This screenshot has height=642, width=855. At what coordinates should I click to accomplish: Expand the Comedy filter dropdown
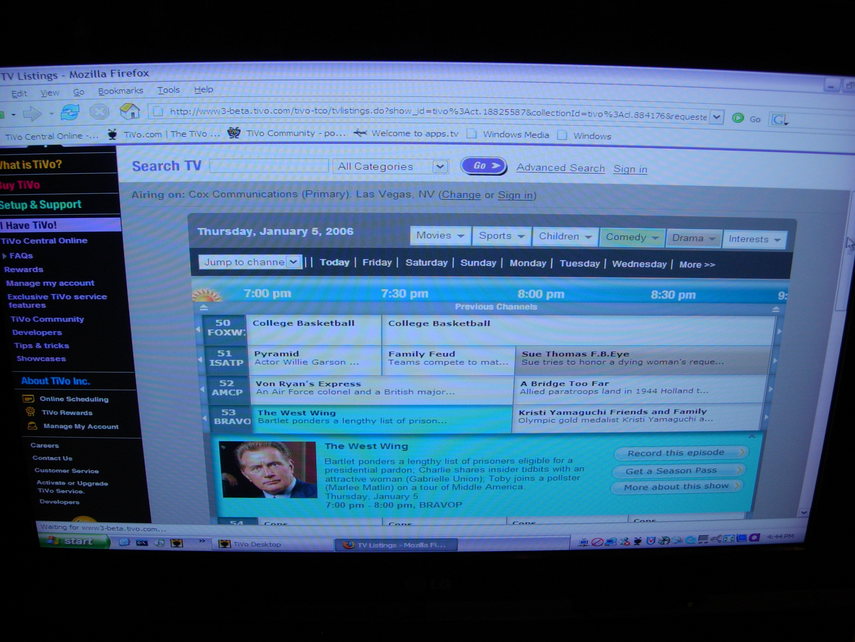point(631,237)
